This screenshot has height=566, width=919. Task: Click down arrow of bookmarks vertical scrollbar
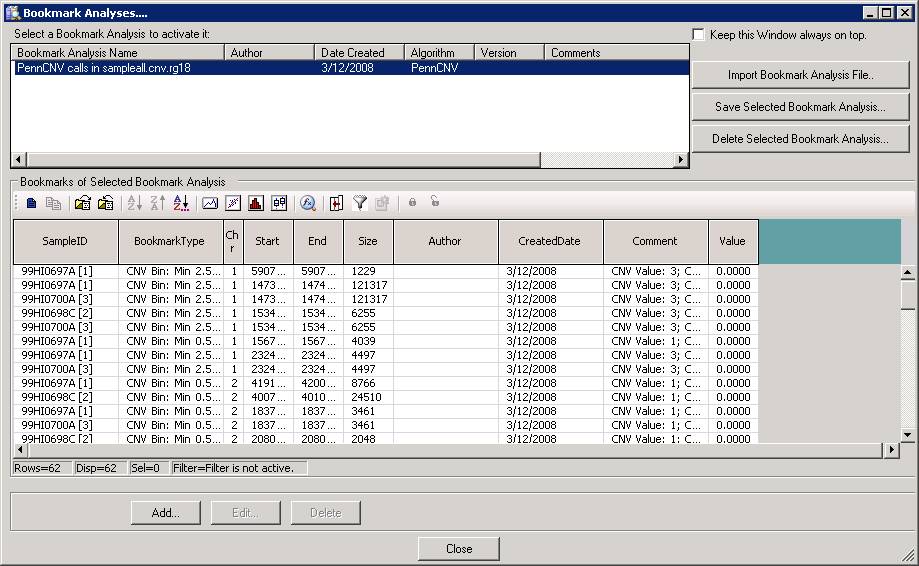(x=907, y=435)
